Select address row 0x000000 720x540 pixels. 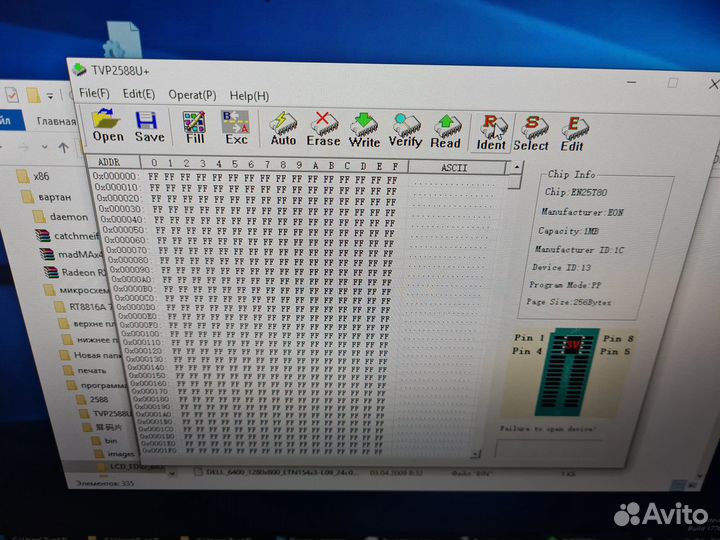[x=244, y=178]
